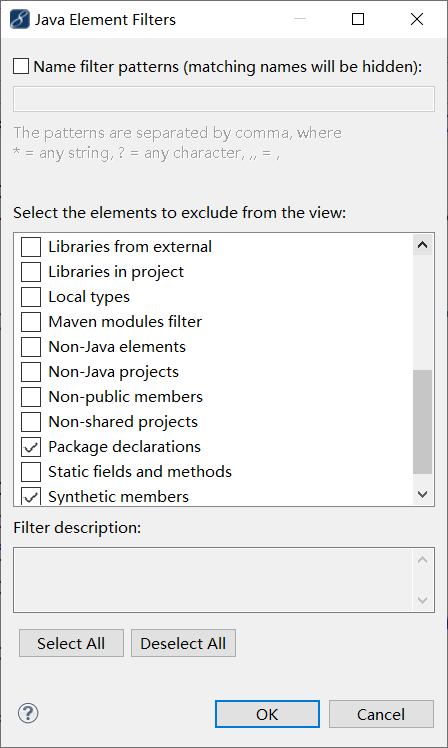
Task: Click the filter list scroll-up arrow
Action: tap(422, 245)
